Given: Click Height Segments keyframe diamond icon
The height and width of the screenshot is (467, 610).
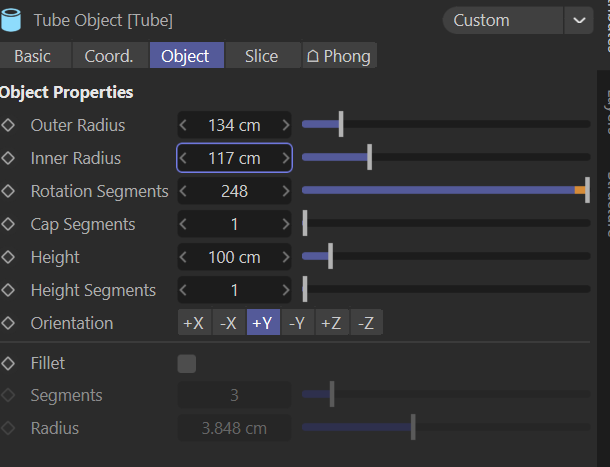Looking at the screenshot, I should [x=9, y=290].
